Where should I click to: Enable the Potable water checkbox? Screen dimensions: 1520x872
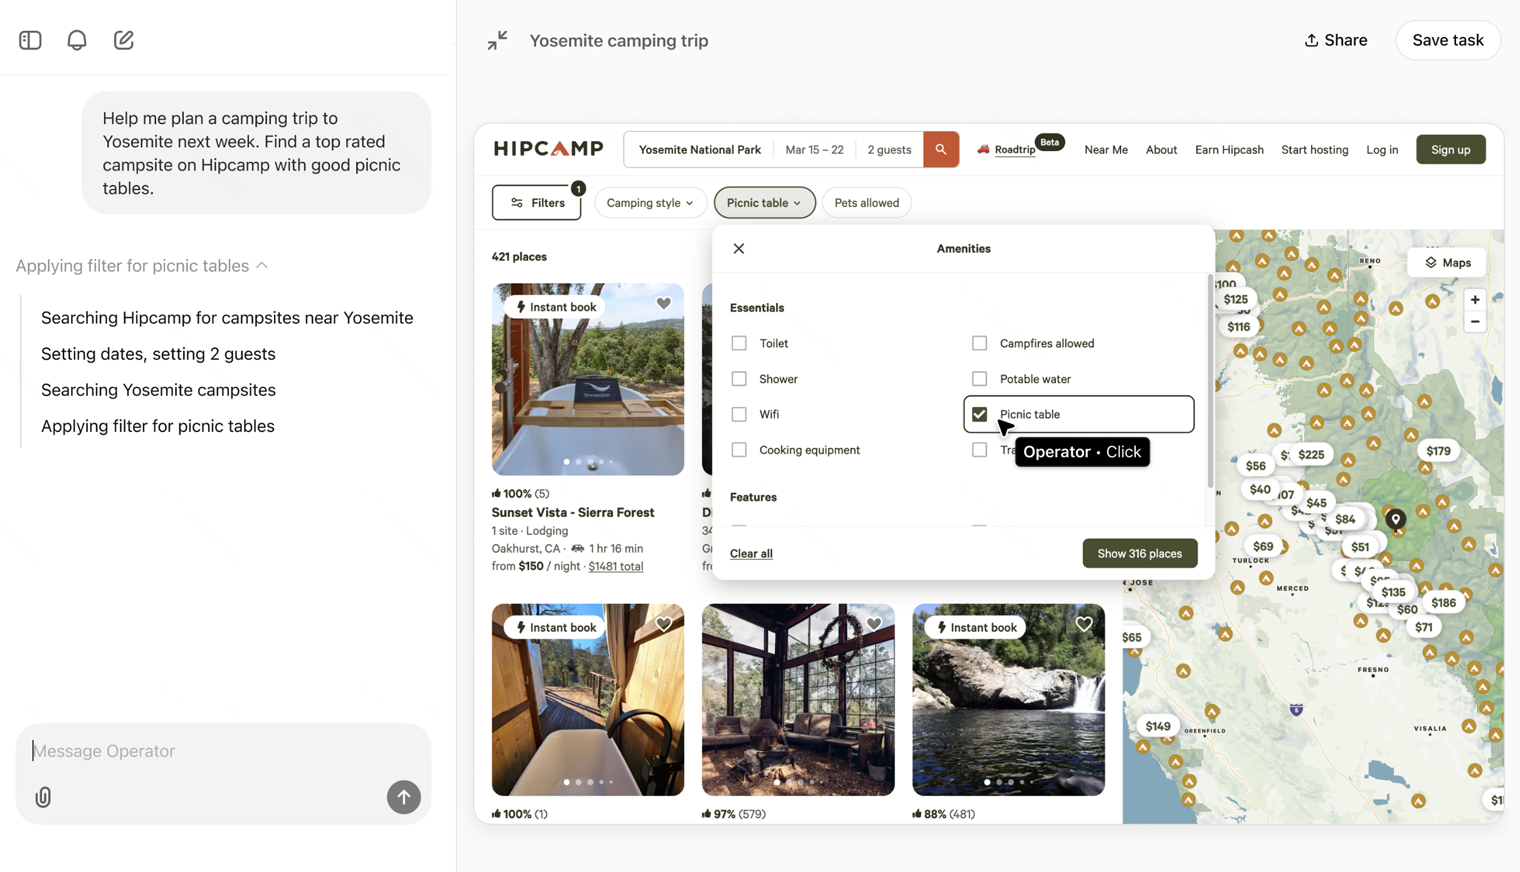pos(979,379)
